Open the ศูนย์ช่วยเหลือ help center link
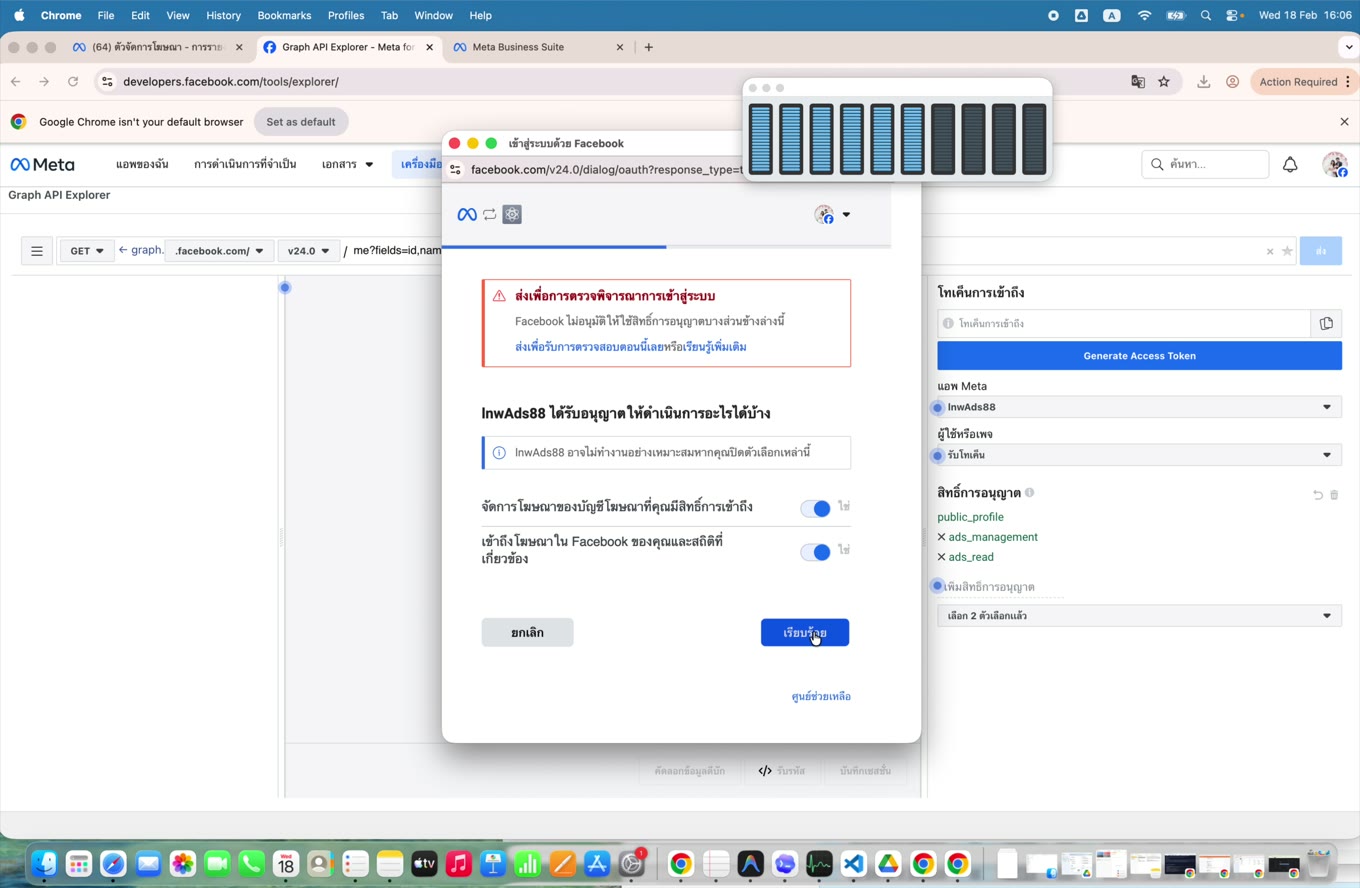Viewport: 1360px width, 888px height. pos(821,696)
